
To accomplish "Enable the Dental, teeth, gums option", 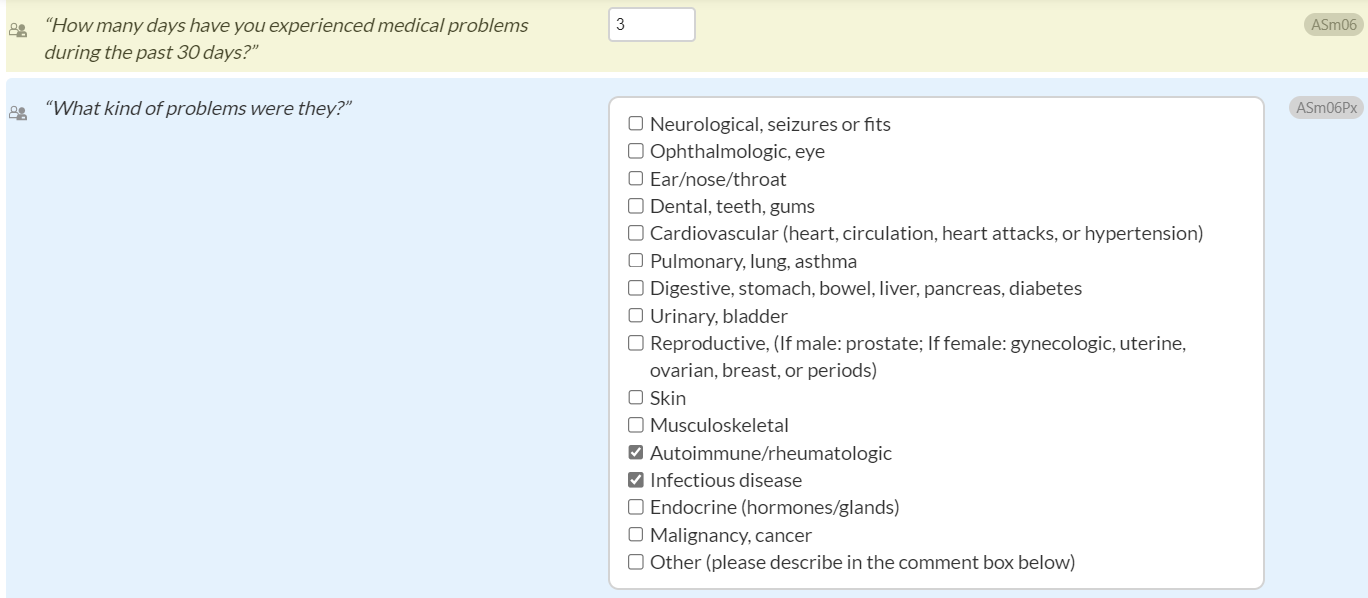I will point(636,207).
